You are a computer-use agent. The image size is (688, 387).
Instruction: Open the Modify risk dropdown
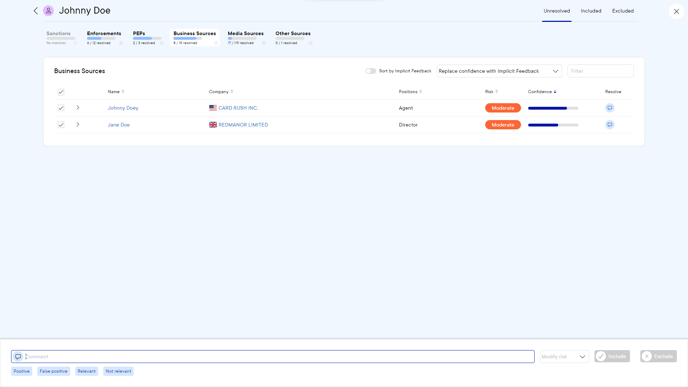[564, 356]
